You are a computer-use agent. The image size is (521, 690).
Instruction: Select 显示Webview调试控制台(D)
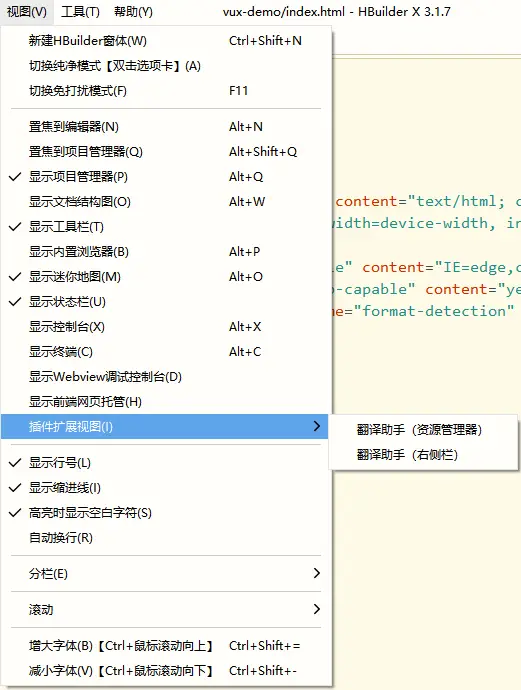point(165,377)
